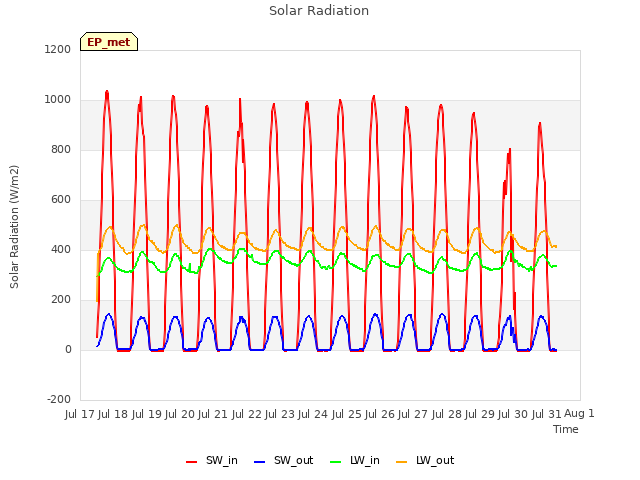
Task: Click the blue SW_out legend swatch
Action: [x=259, y=462]
